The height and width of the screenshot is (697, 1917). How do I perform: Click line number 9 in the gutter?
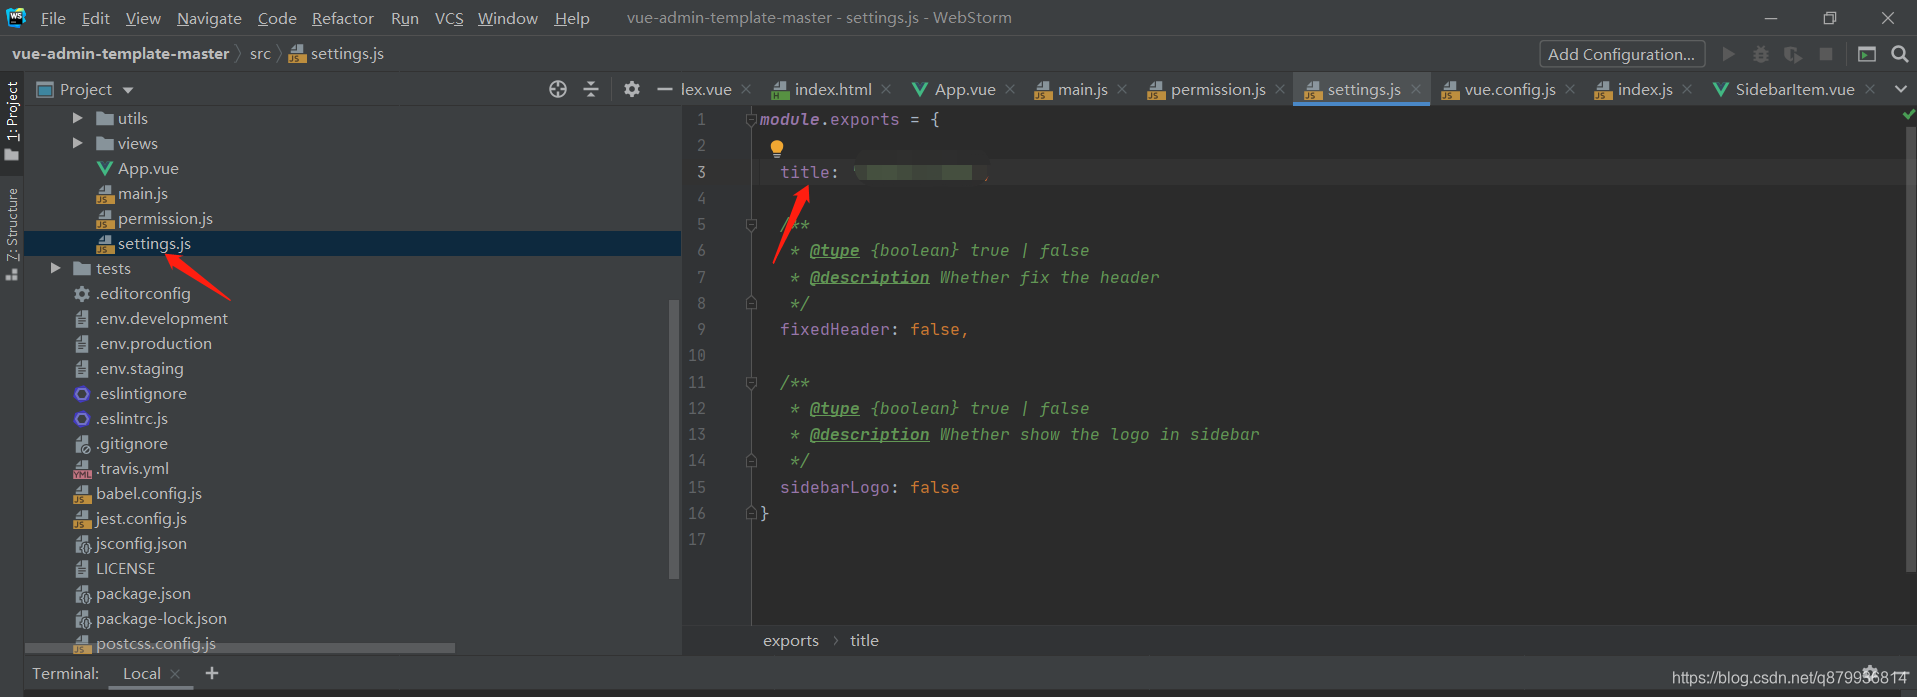(701, 329)
